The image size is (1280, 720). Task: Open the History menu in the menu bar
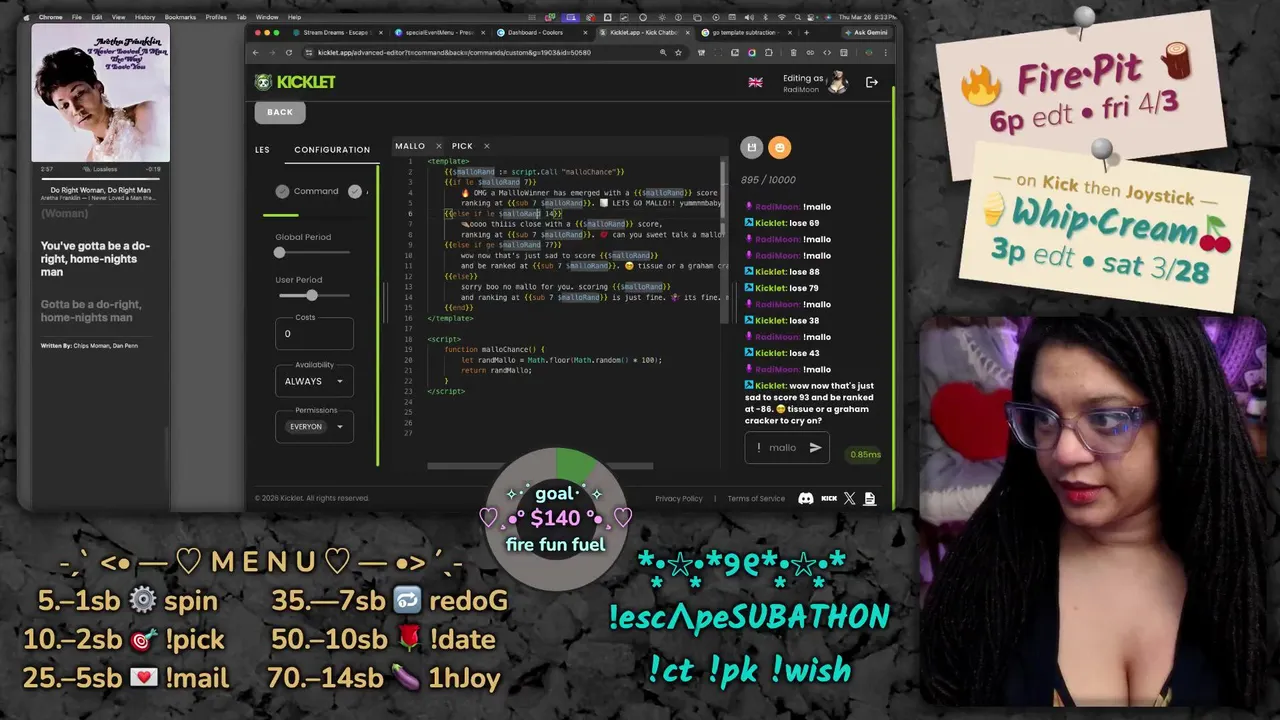pyautogui.click(x=145, y=17)
